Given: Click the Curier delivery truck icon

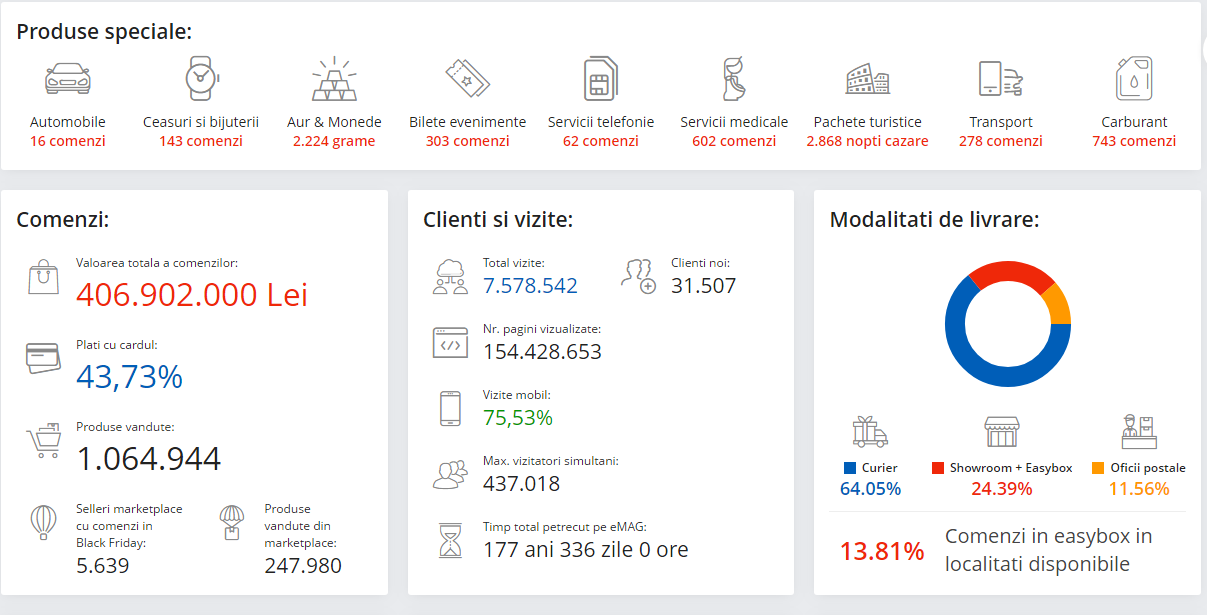Looking at the screenshot, I should coord(870,431).
